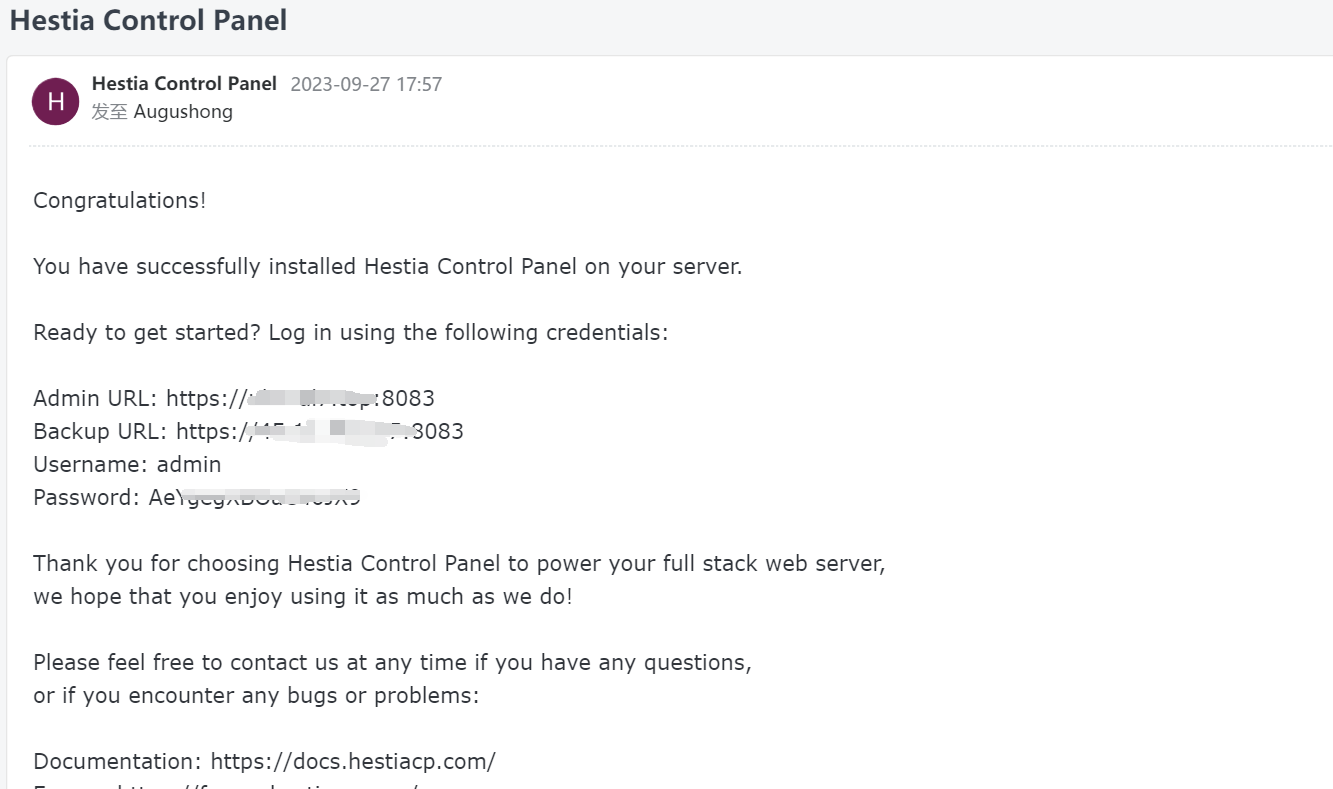Click the 'Thank you for choosing Hestia' line
Viewport: 1333px width, 789px height.
[459, 564]
